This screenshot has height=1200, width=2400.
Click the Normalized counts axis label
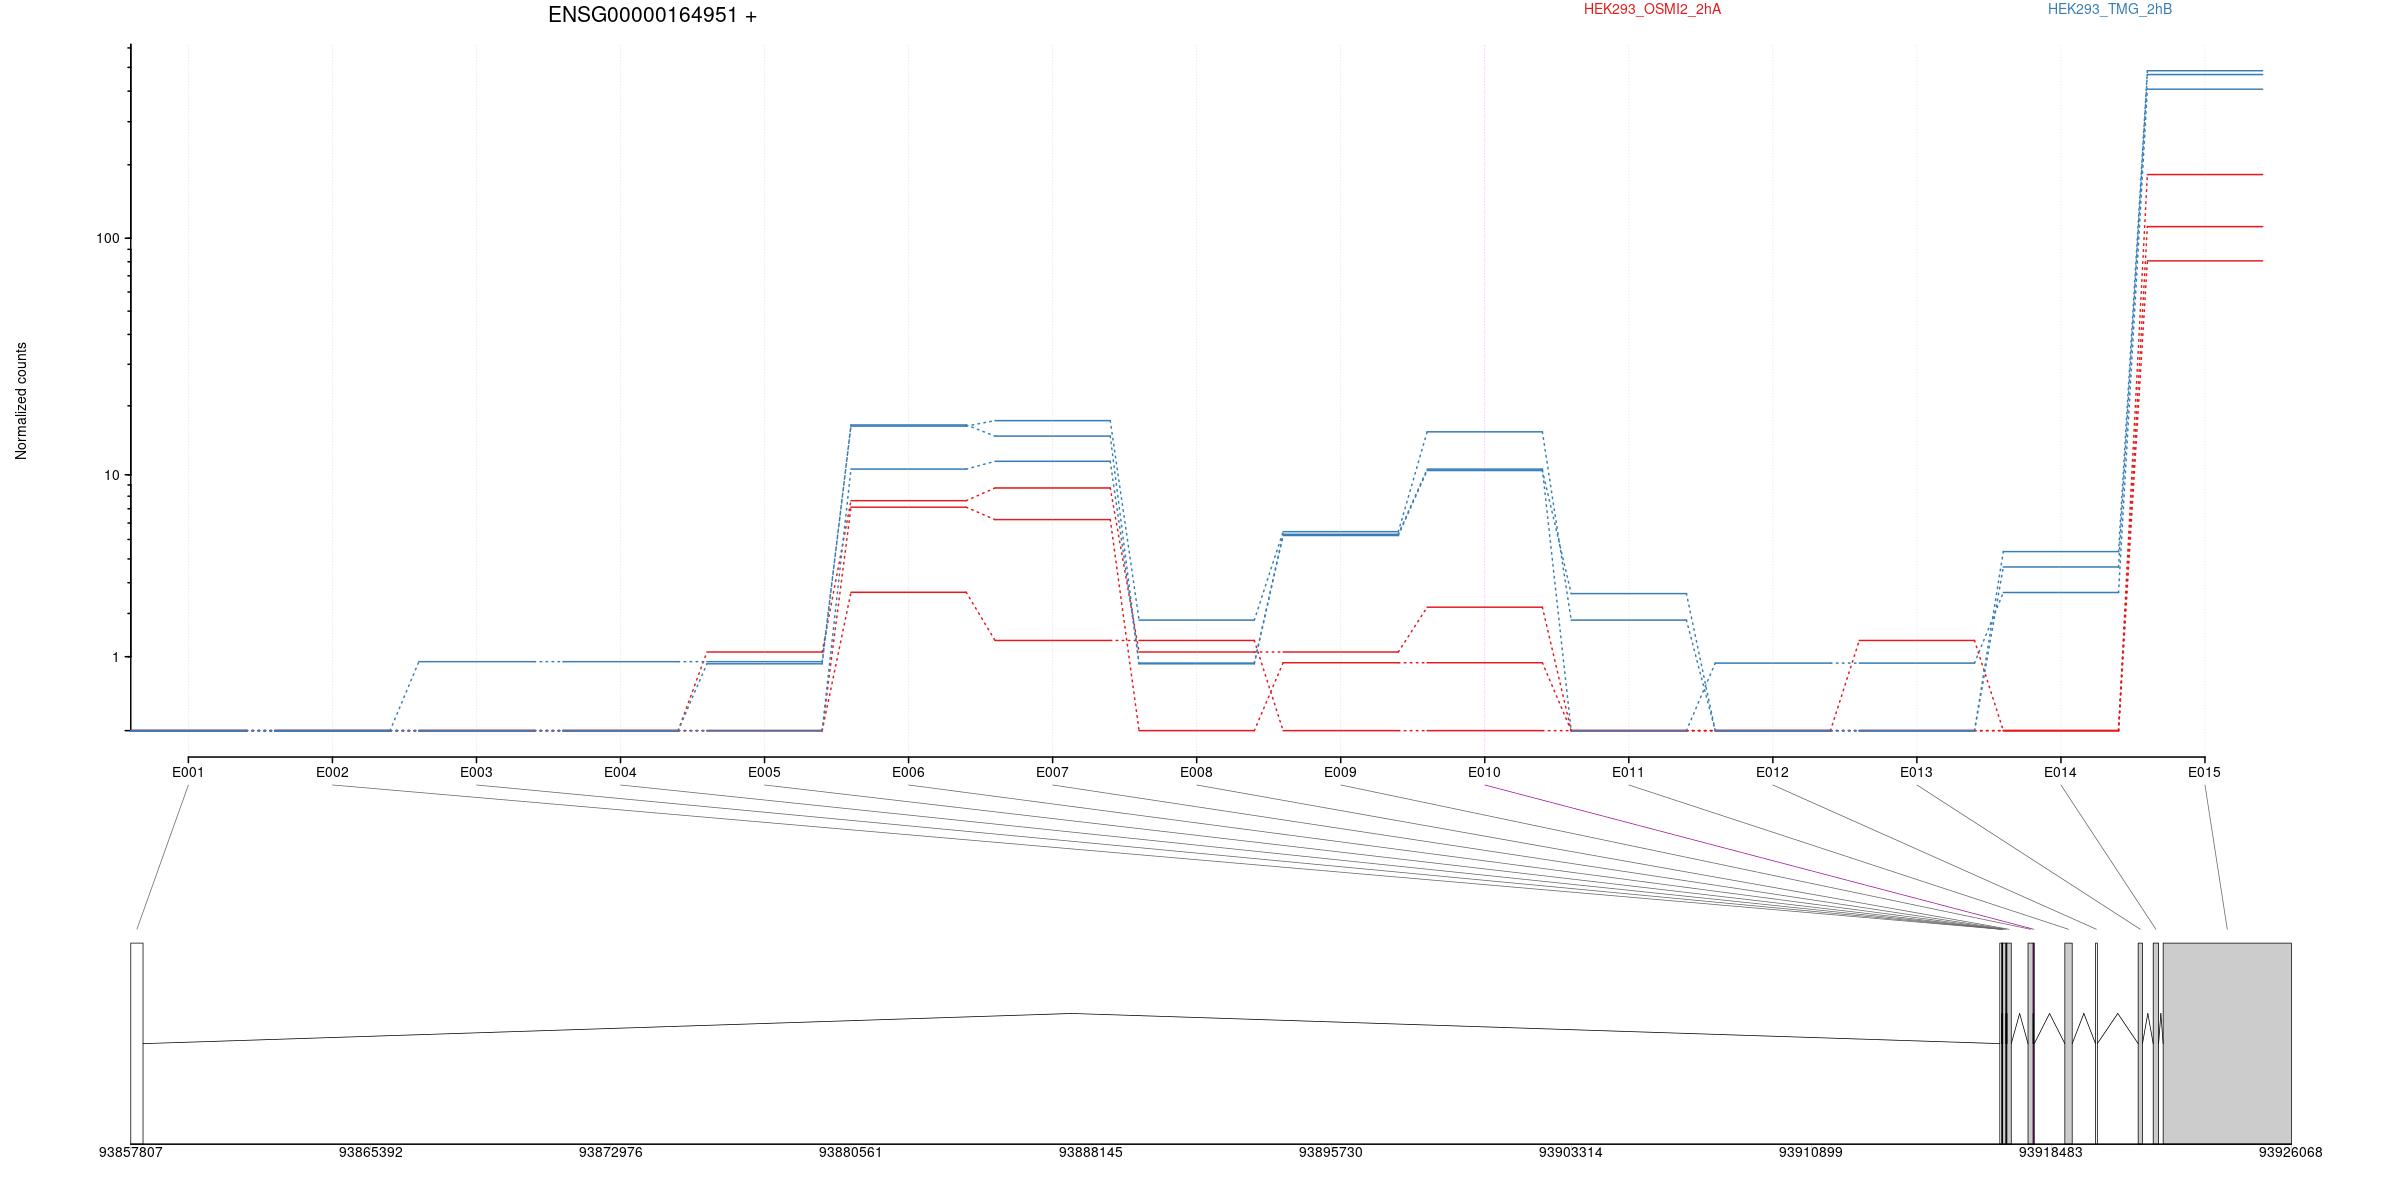(x=21, y=401)
